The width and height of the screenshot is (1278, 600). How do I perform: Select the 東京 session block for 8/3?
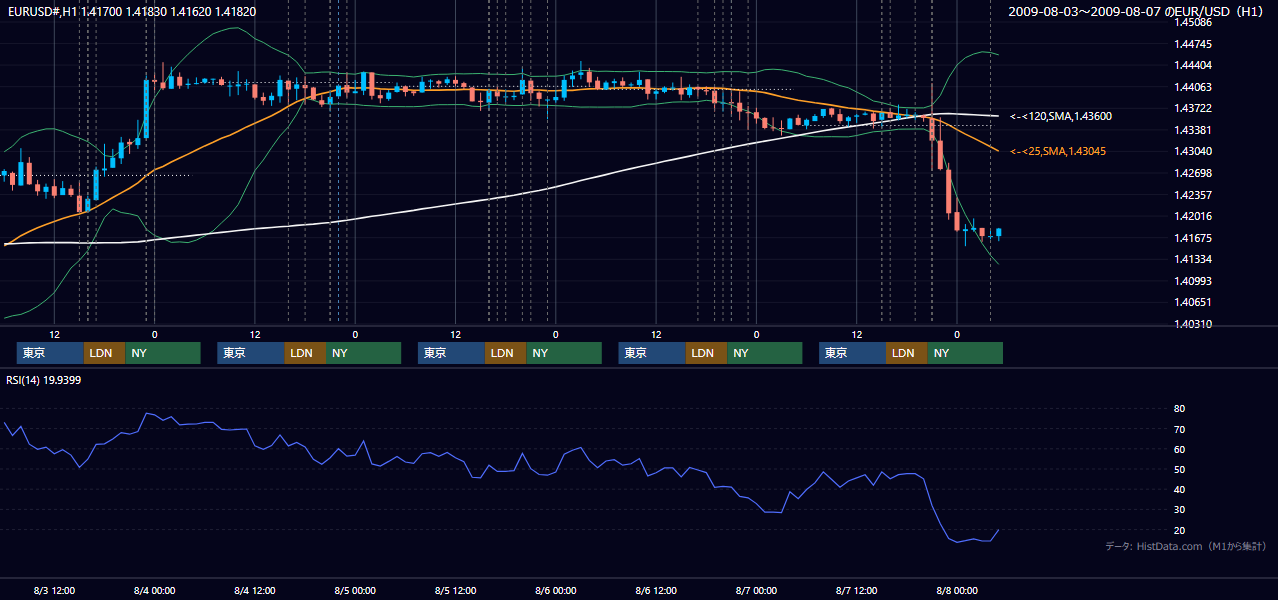tap(50, 353)
